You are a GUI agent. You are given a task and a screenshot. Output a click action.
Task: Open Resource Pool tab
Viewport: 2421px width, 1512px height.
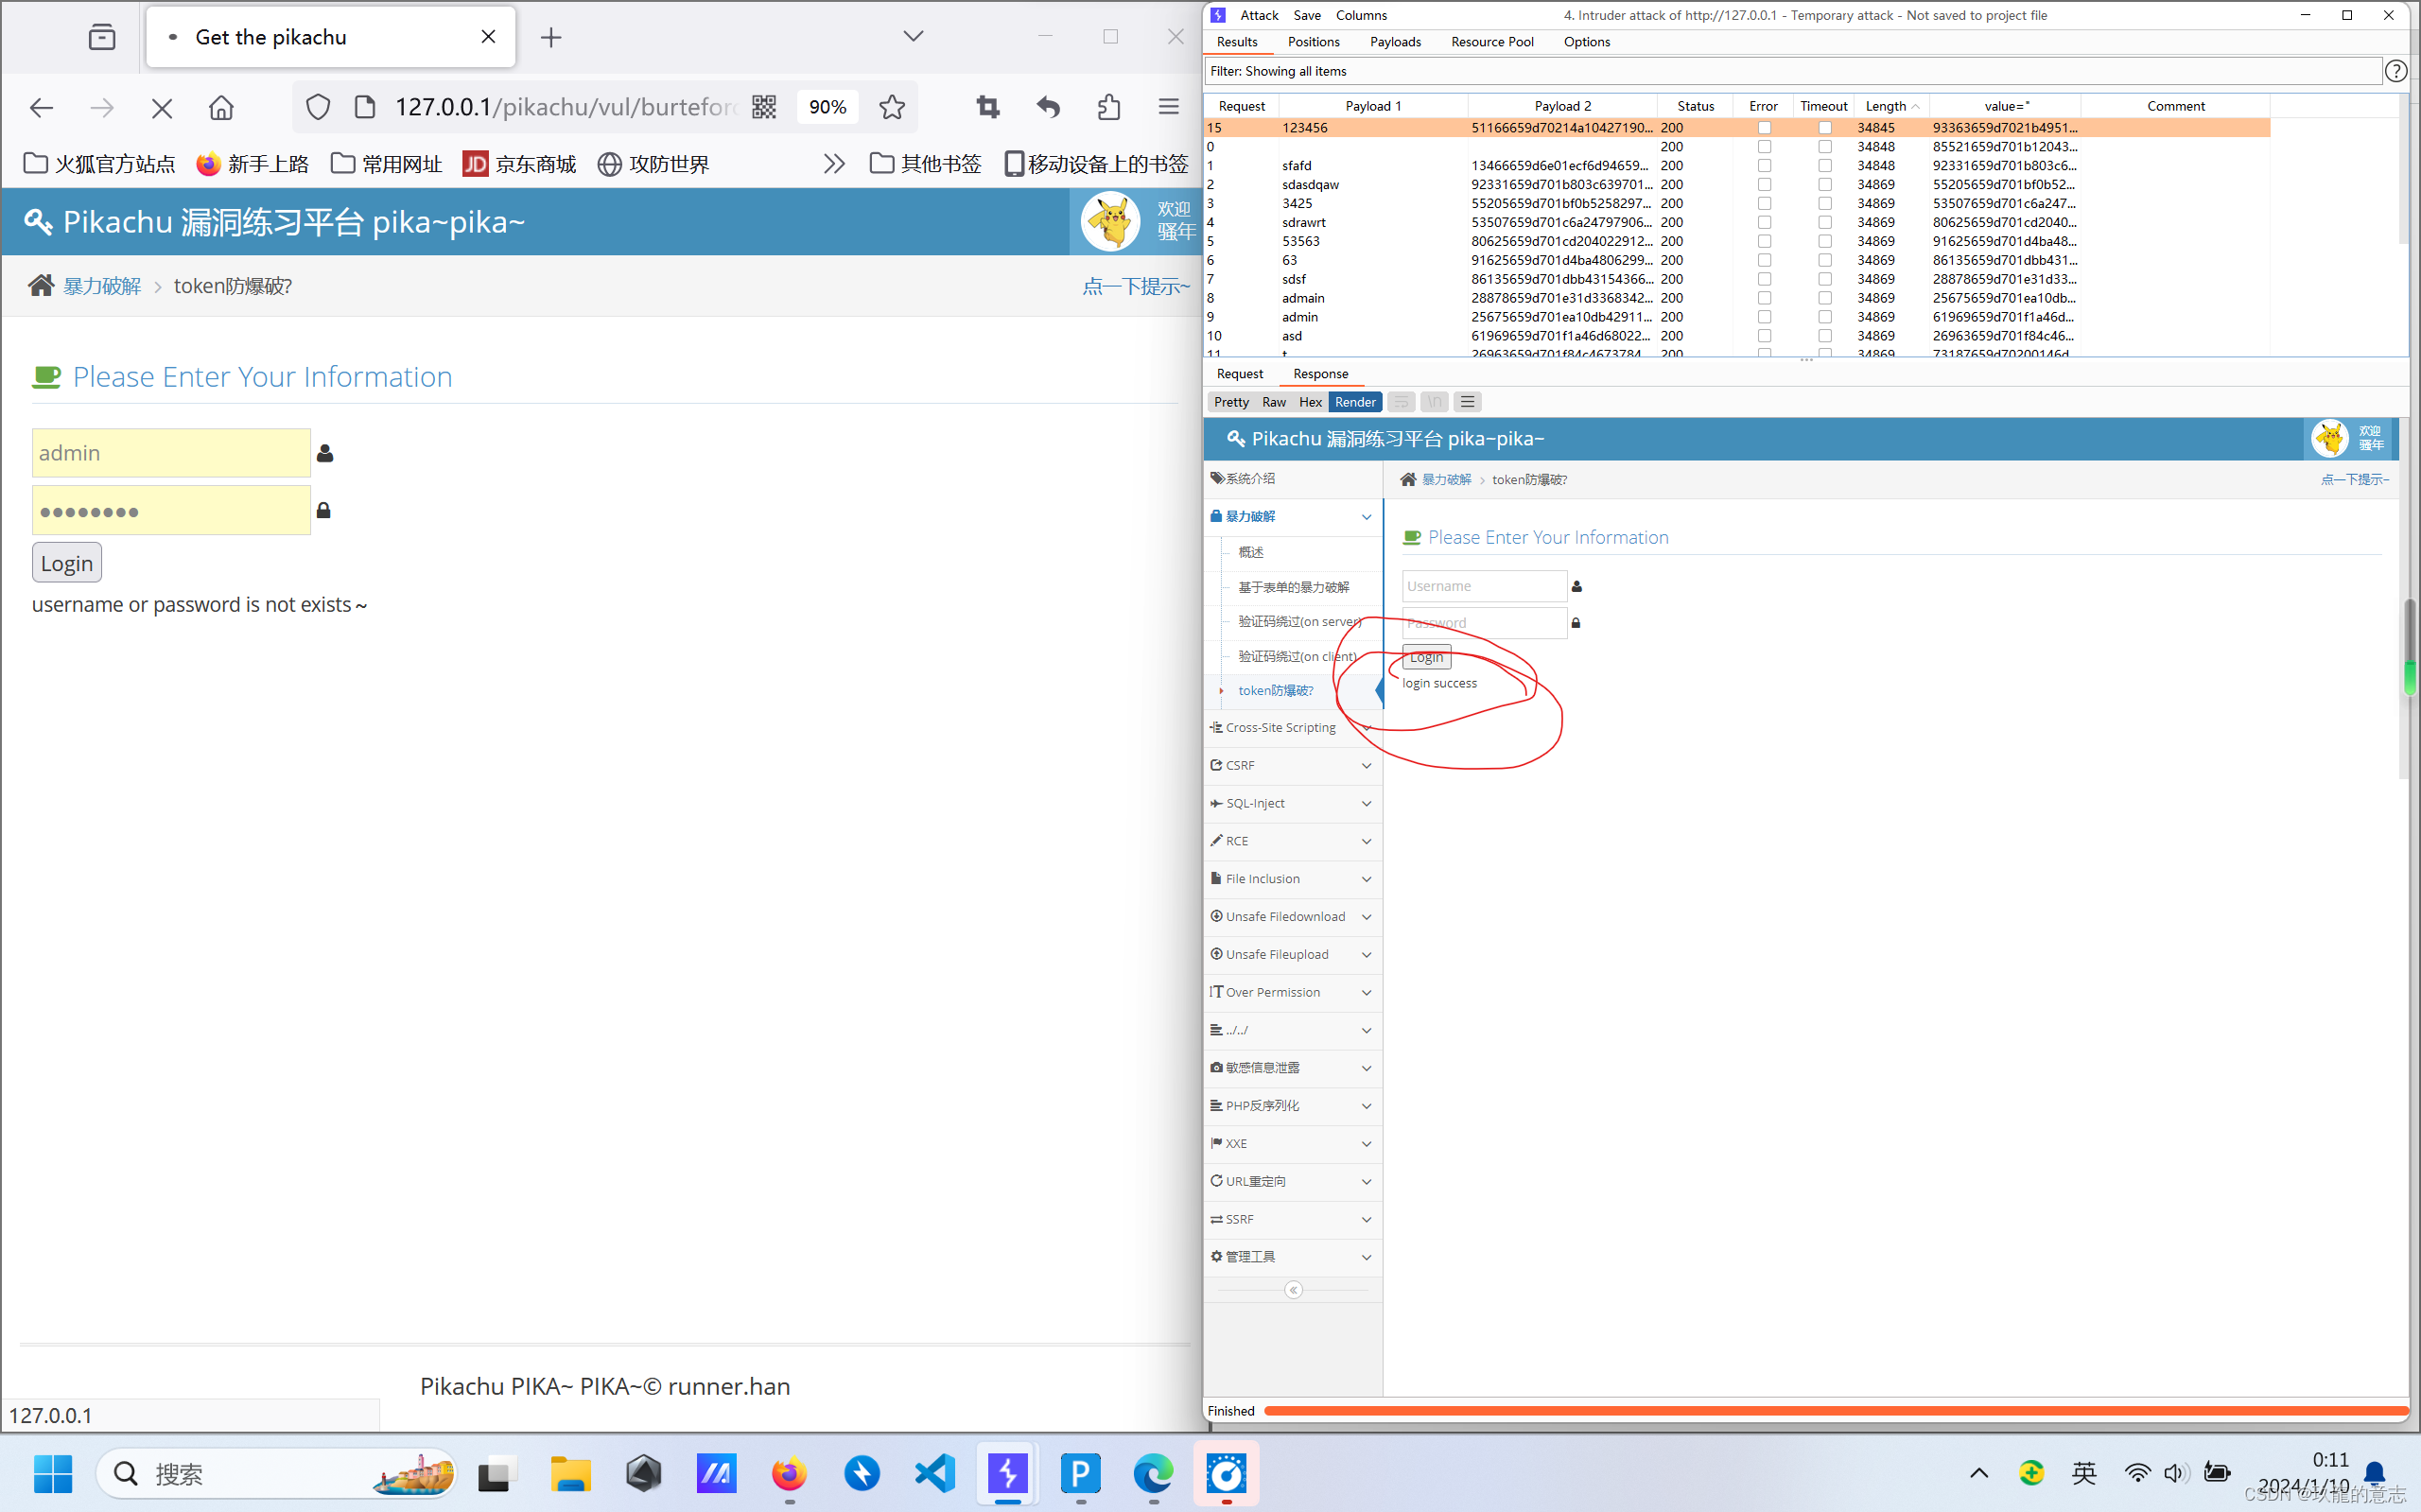1492,42
